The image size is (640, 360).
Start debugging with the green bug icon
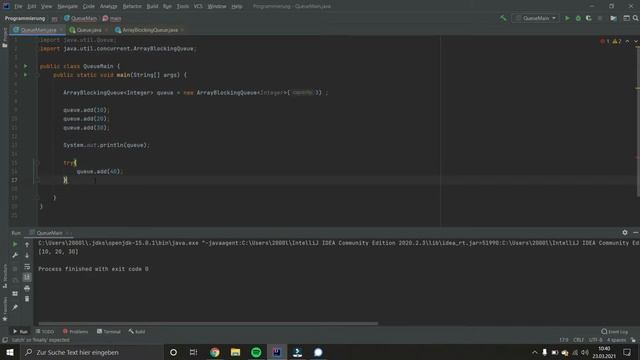coord(578,18)
